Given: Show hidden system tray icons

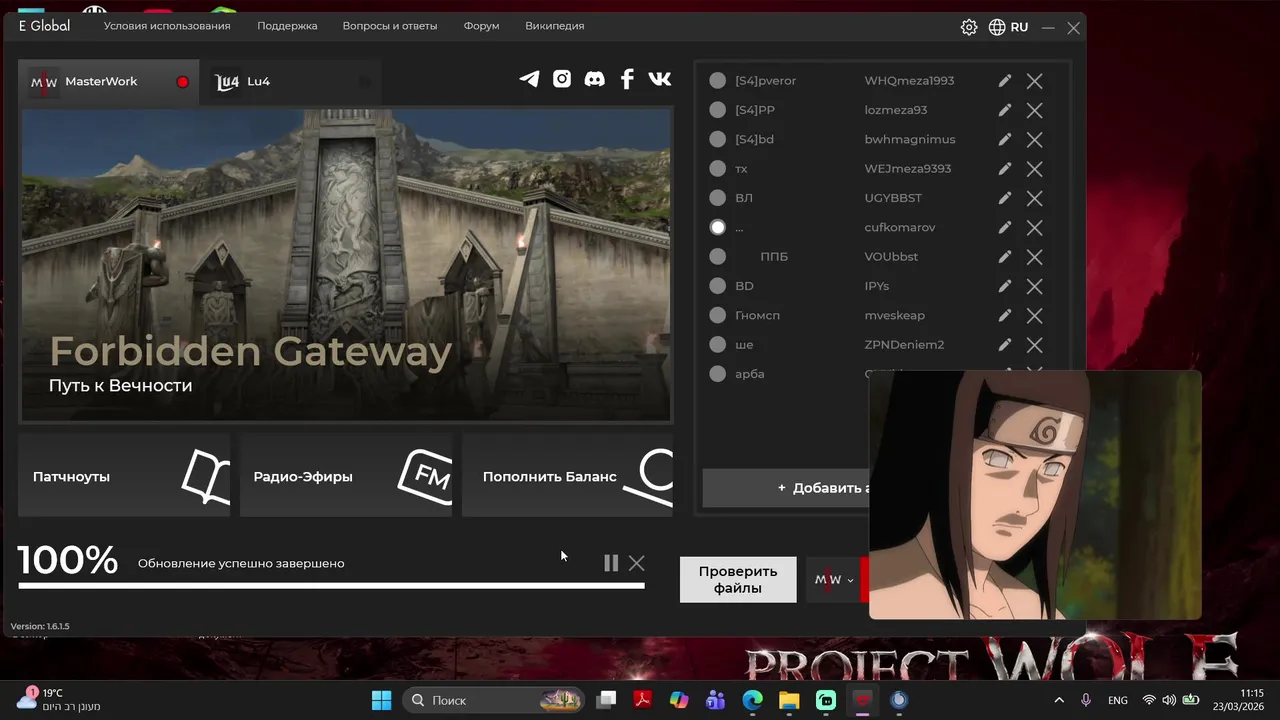Looking at the screenshot, I should [1059, 700].
